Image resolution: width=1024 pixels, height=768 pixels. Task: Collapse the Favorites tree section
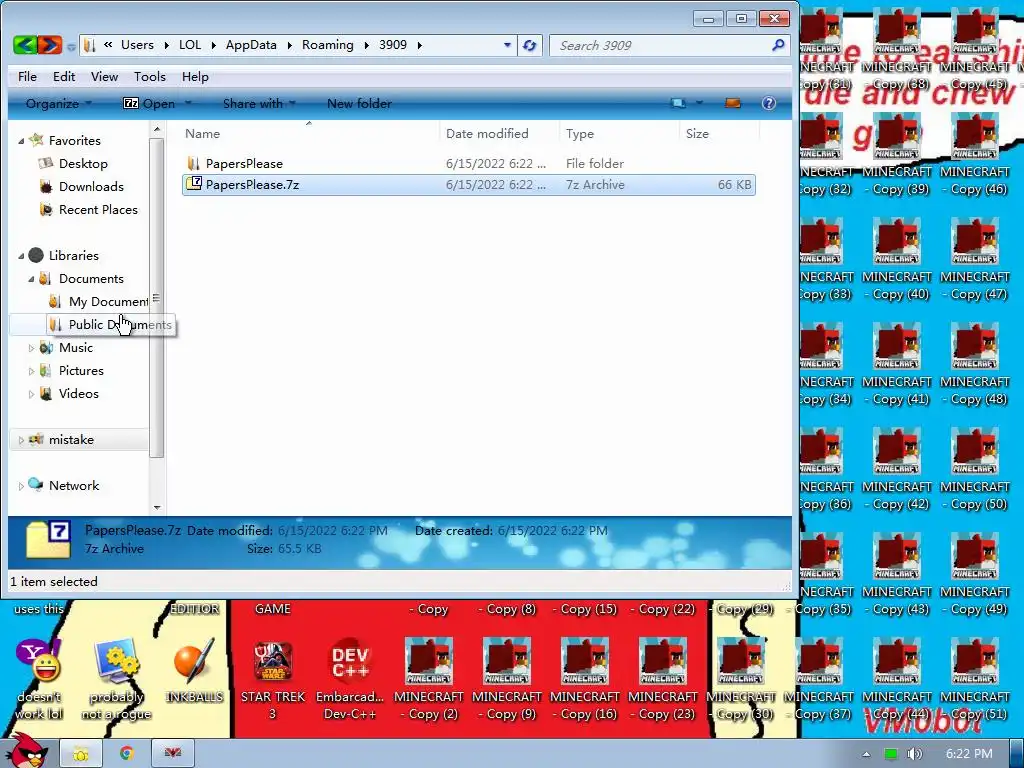click(21, 140)
